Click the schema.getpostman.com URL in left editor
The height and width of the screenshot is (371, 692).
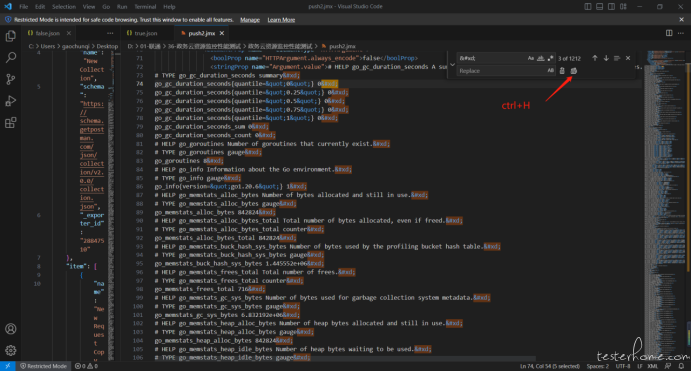point(92,155)
